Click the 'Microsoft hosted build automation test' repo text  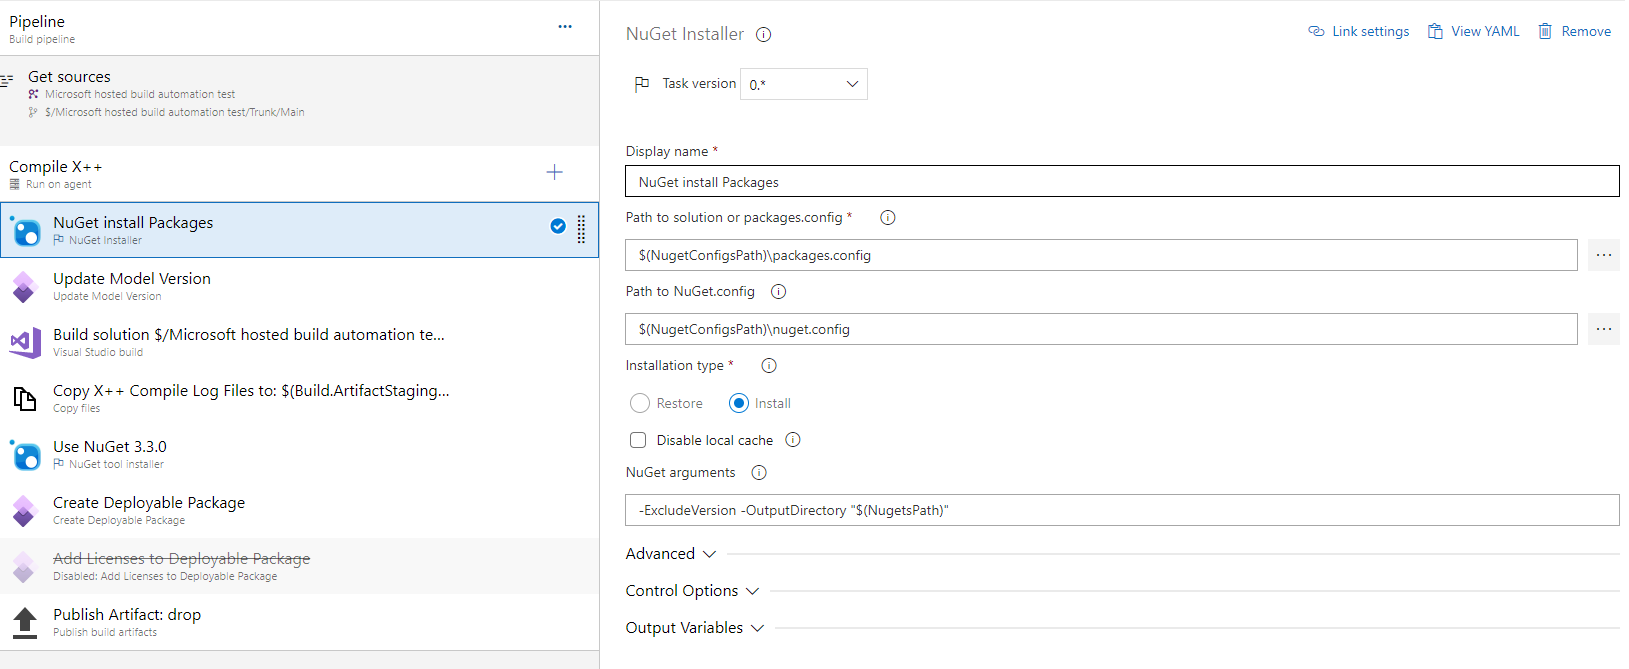[140, 94]
